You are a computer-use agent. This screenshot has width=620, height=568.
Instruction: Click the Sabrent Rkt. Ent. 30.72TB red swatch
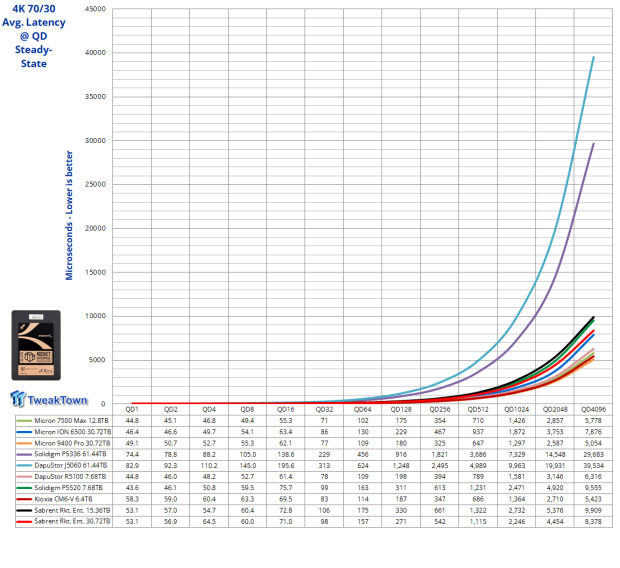pyautogui.click(x=24, y=522)
